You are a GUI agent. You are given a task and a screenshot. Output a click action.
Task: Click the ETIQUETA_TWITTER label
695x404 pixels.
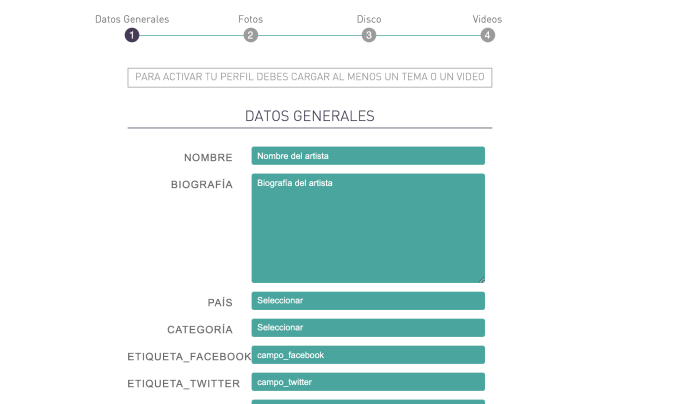tap(183, 384)
